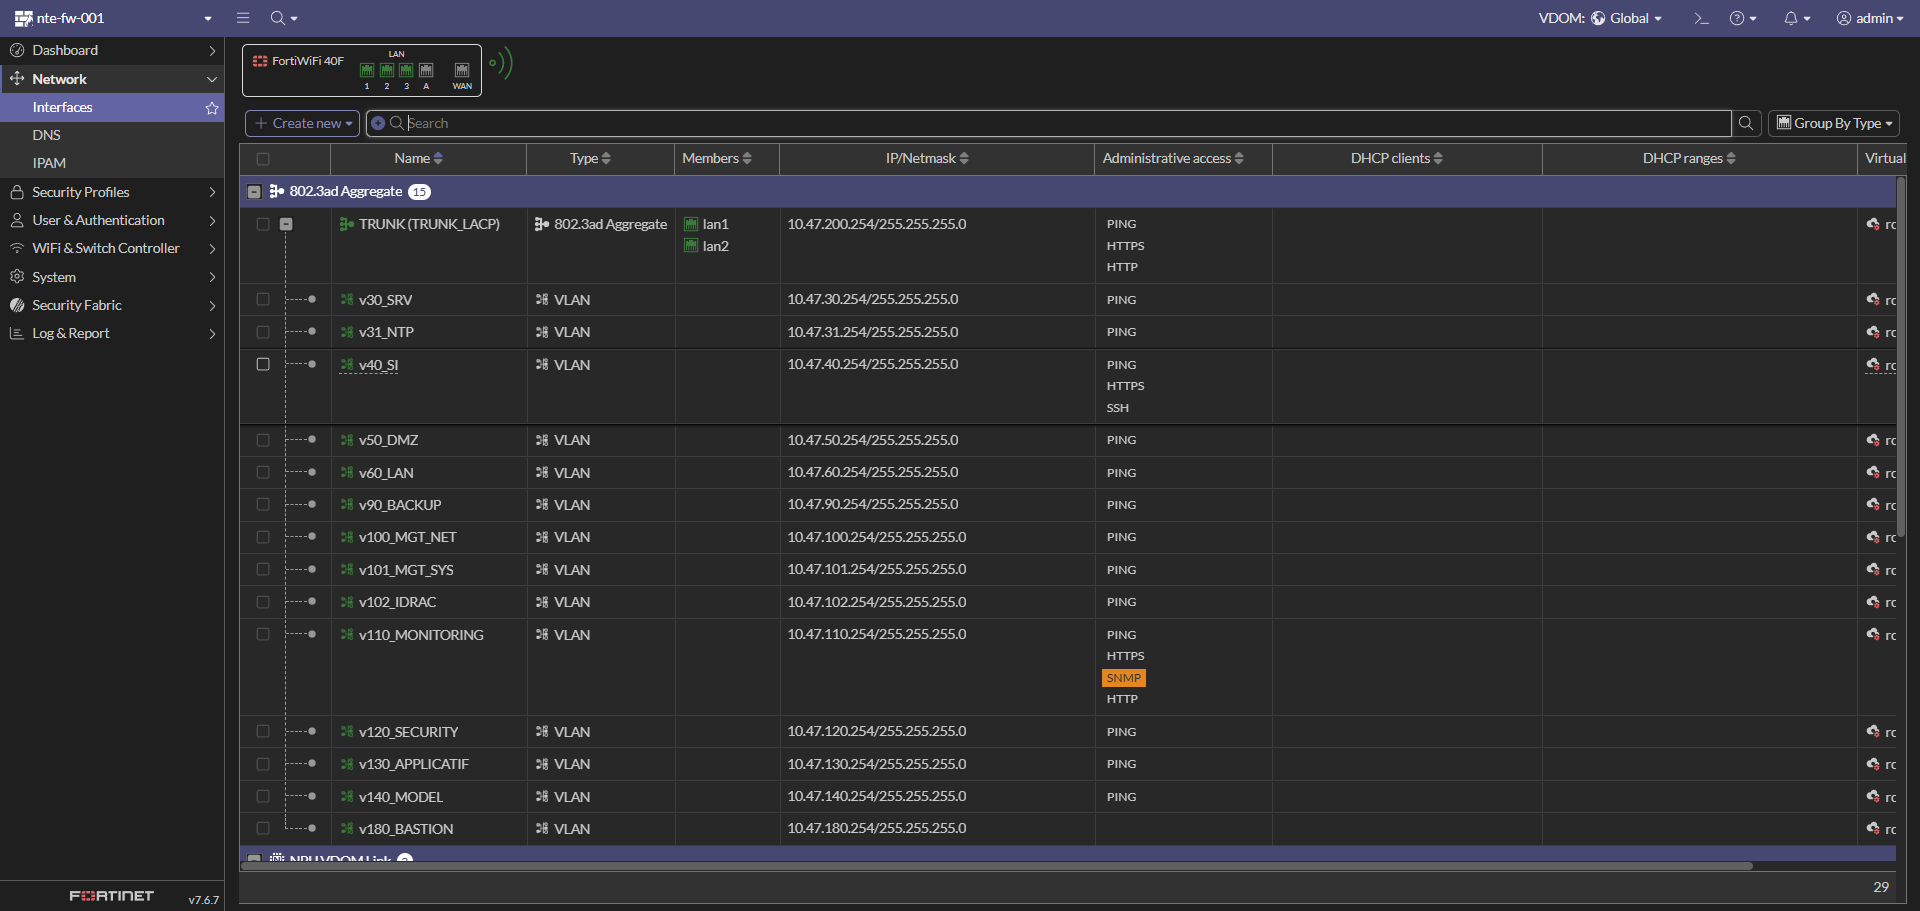Check the select-all header checkbox
Viewport: 1920px width, 911px height.
[x=263, y=159]
